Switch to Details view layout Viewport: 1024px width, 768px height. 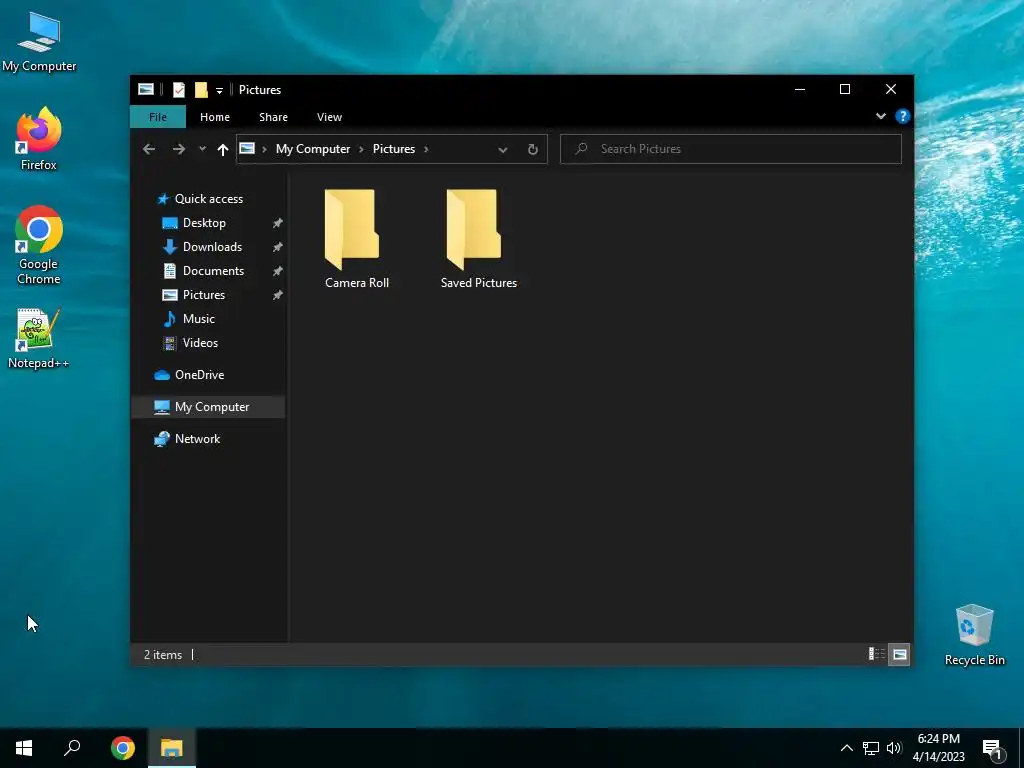pos(876,654)
